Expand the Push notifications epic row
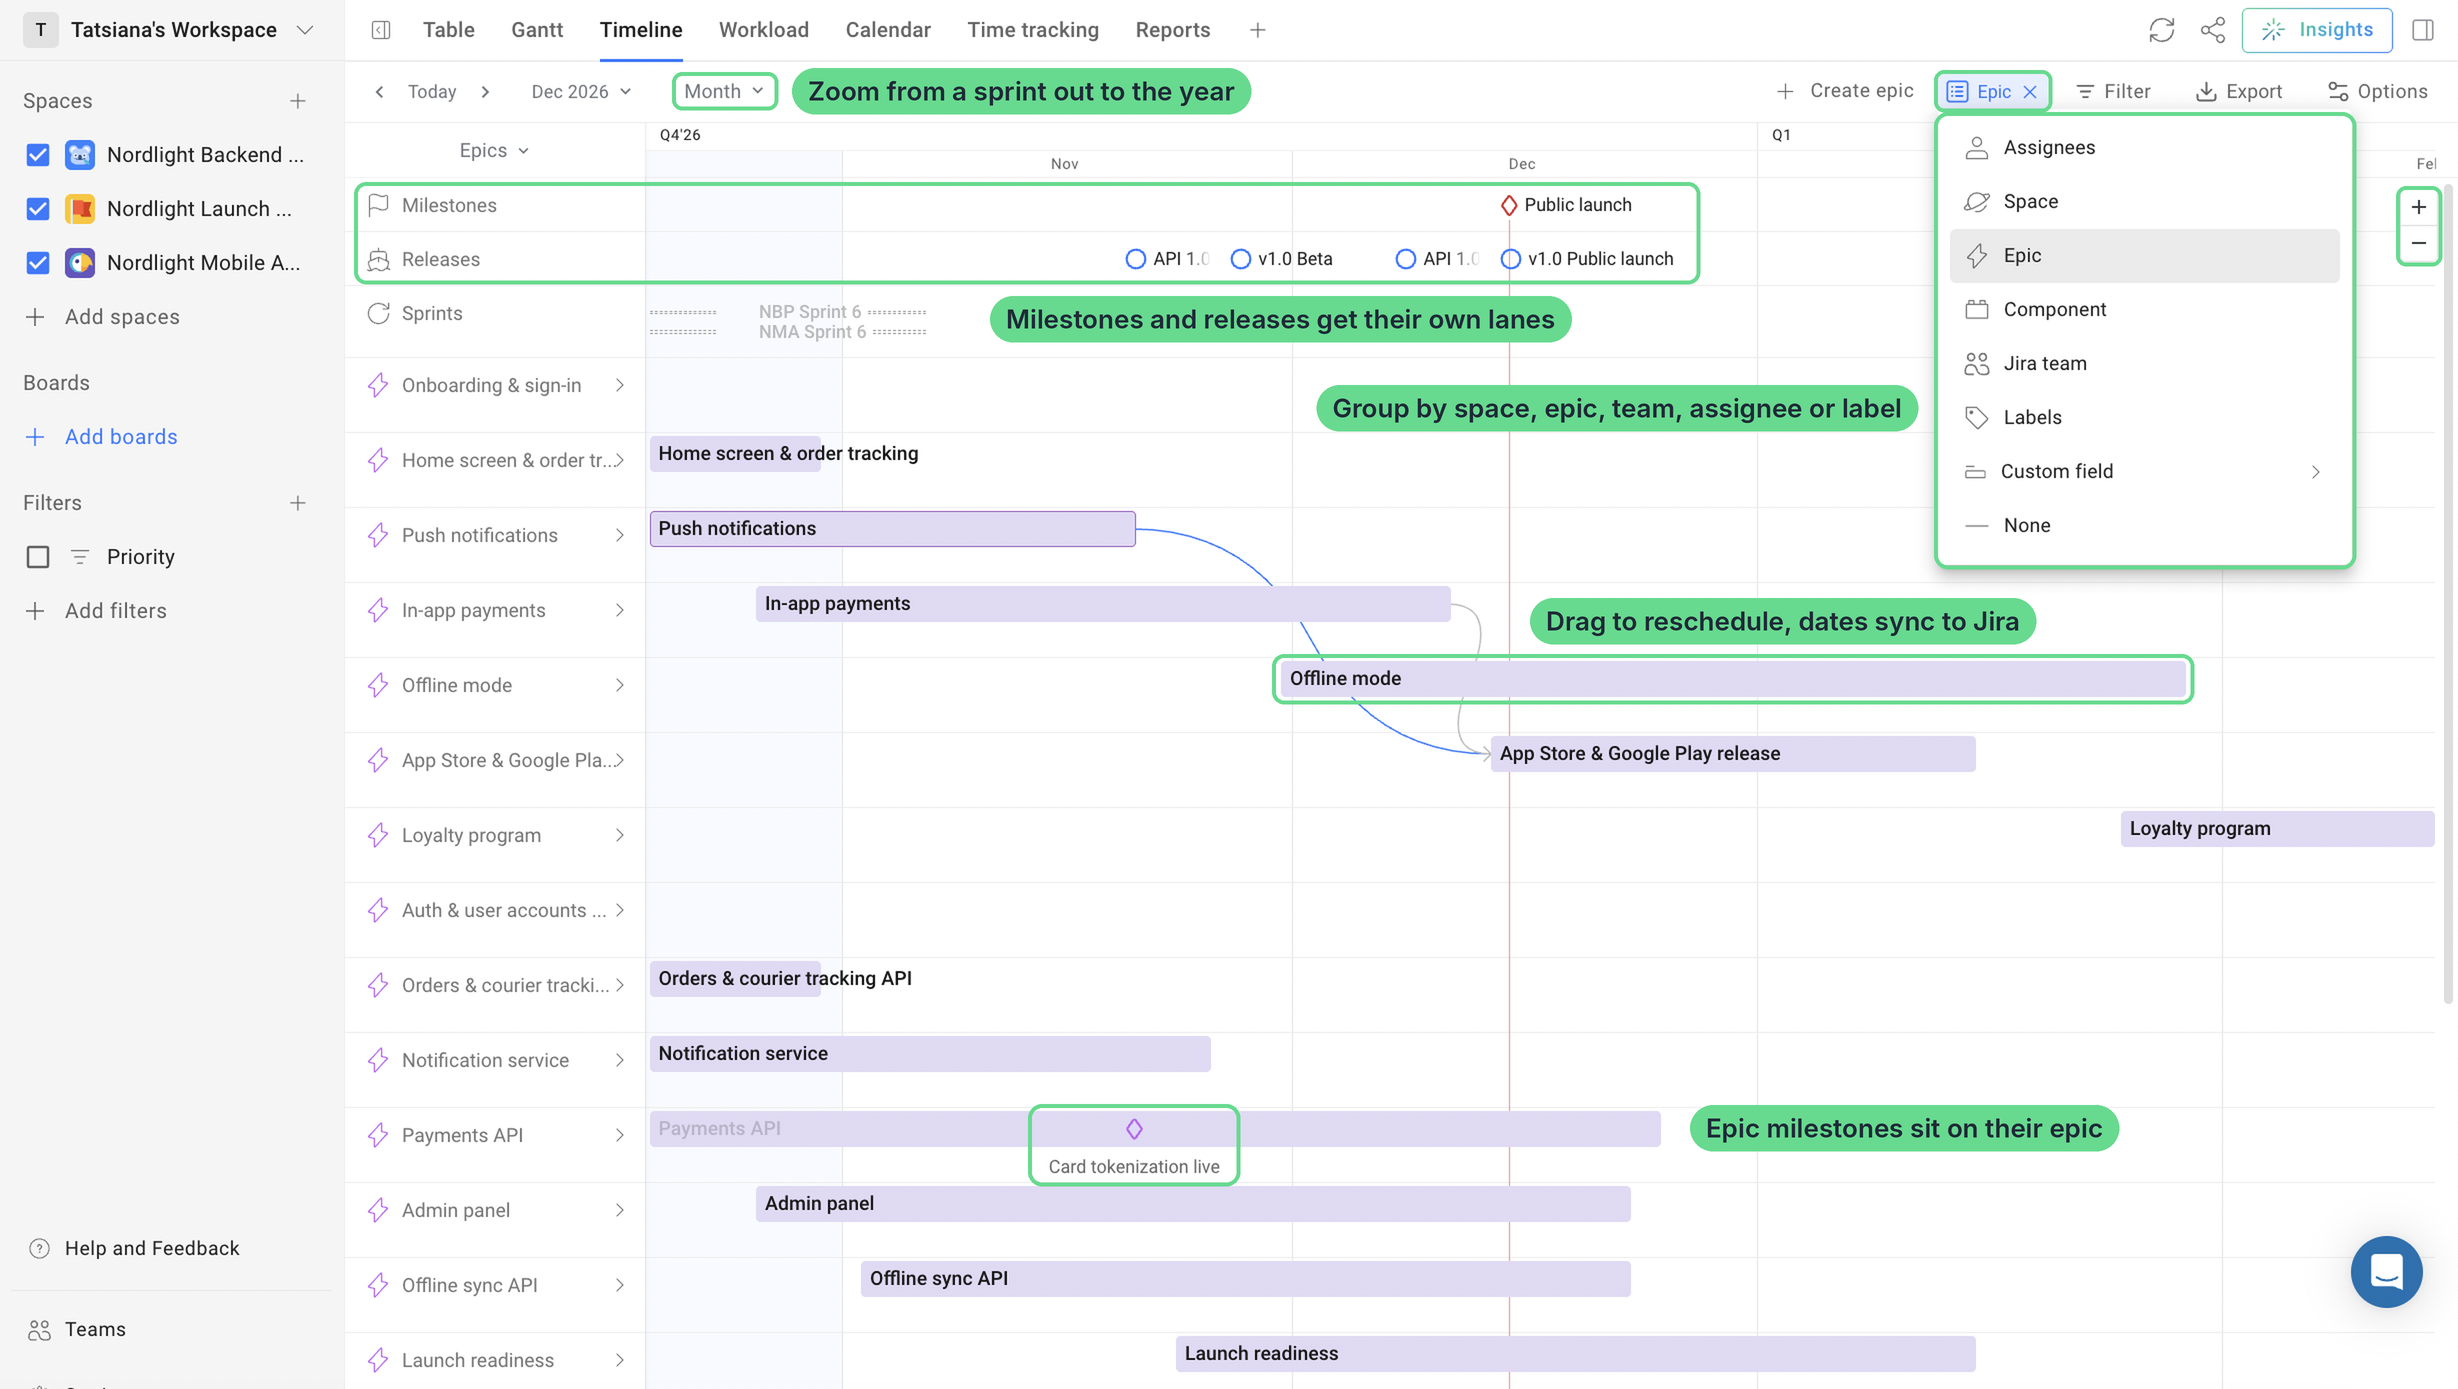The width and height of the screenshot is (2458, 1389). click(x=619, y=535)
